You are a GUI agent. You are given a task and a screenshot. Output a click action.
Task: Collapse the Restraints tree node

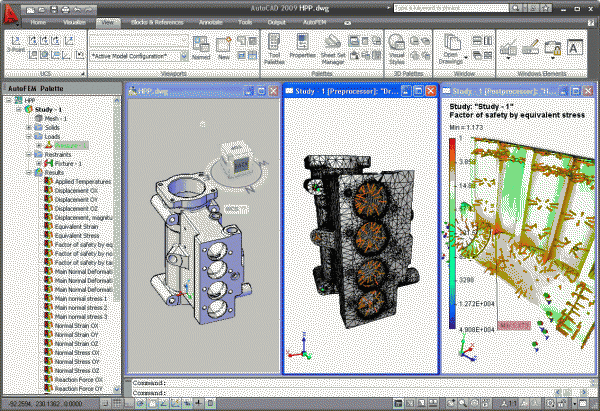(x=29, y=155)
